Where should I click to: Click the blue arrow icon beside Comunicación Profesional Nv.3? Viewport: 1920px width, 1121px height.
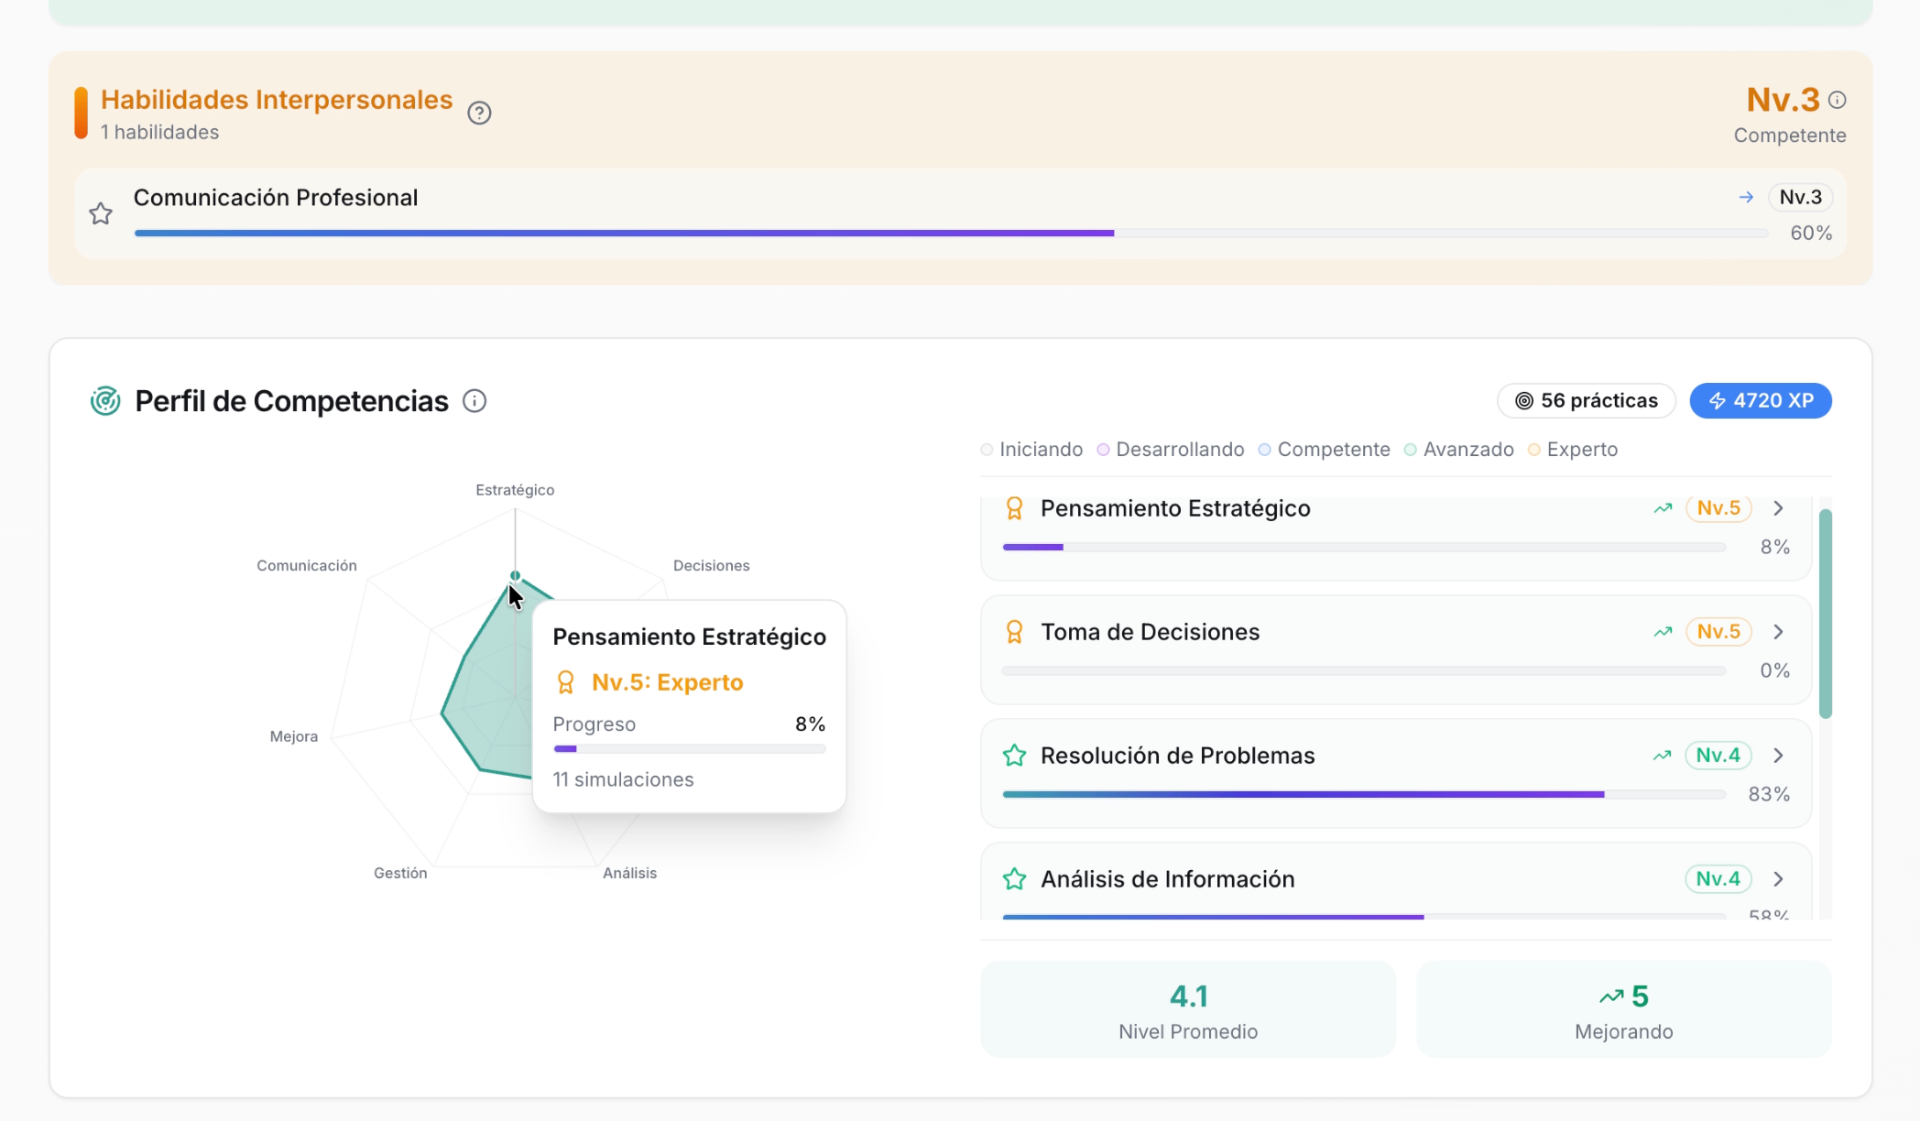click(1746, 197)
